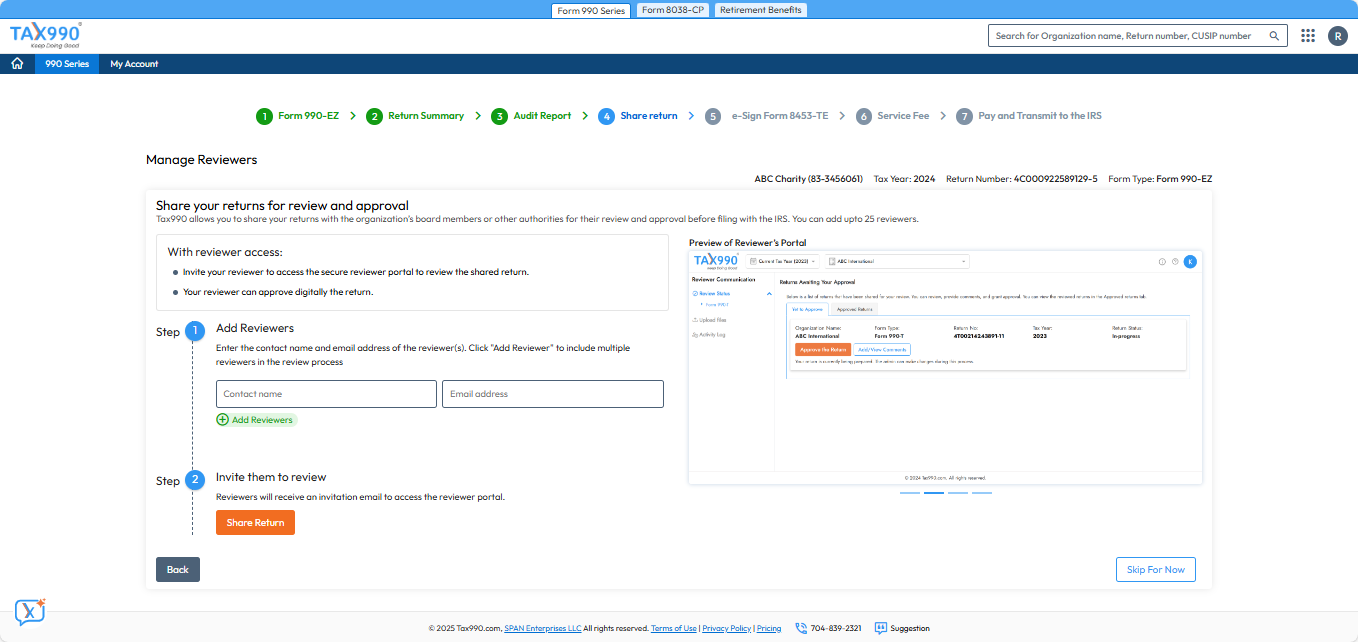Open the My Account menu
This screenshot has height=642, width=1358.
134,63
